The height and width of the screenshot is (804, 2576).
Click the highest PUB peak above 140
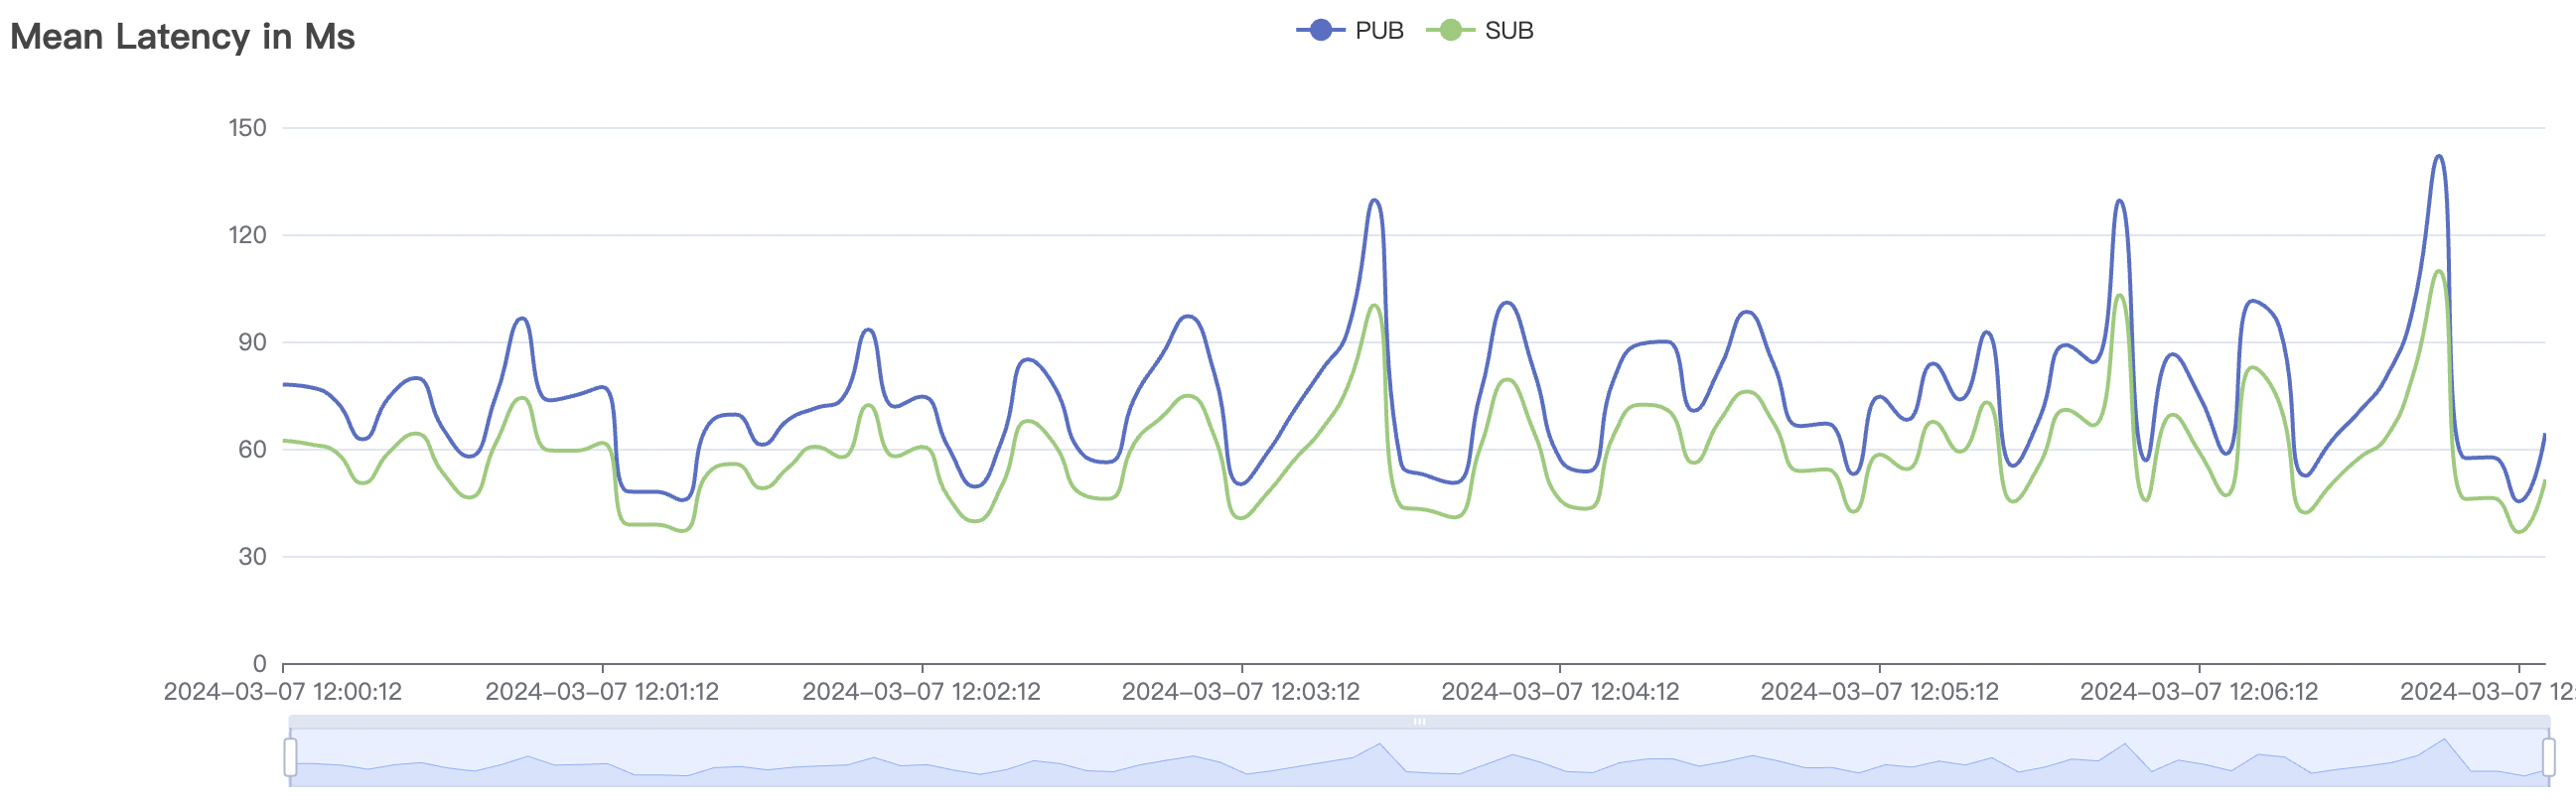[2439, 157]
